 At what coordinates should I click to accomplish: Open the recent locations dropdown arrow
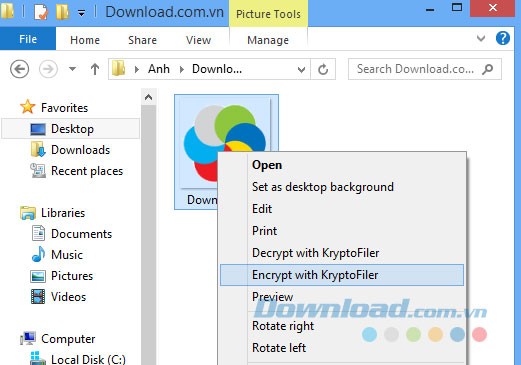72,69
